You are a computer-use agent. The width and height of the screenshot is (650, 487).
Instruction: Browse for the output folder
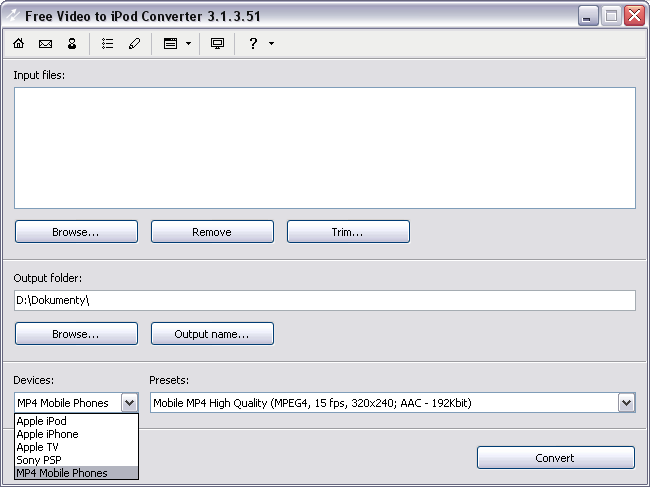coord(76,334)
